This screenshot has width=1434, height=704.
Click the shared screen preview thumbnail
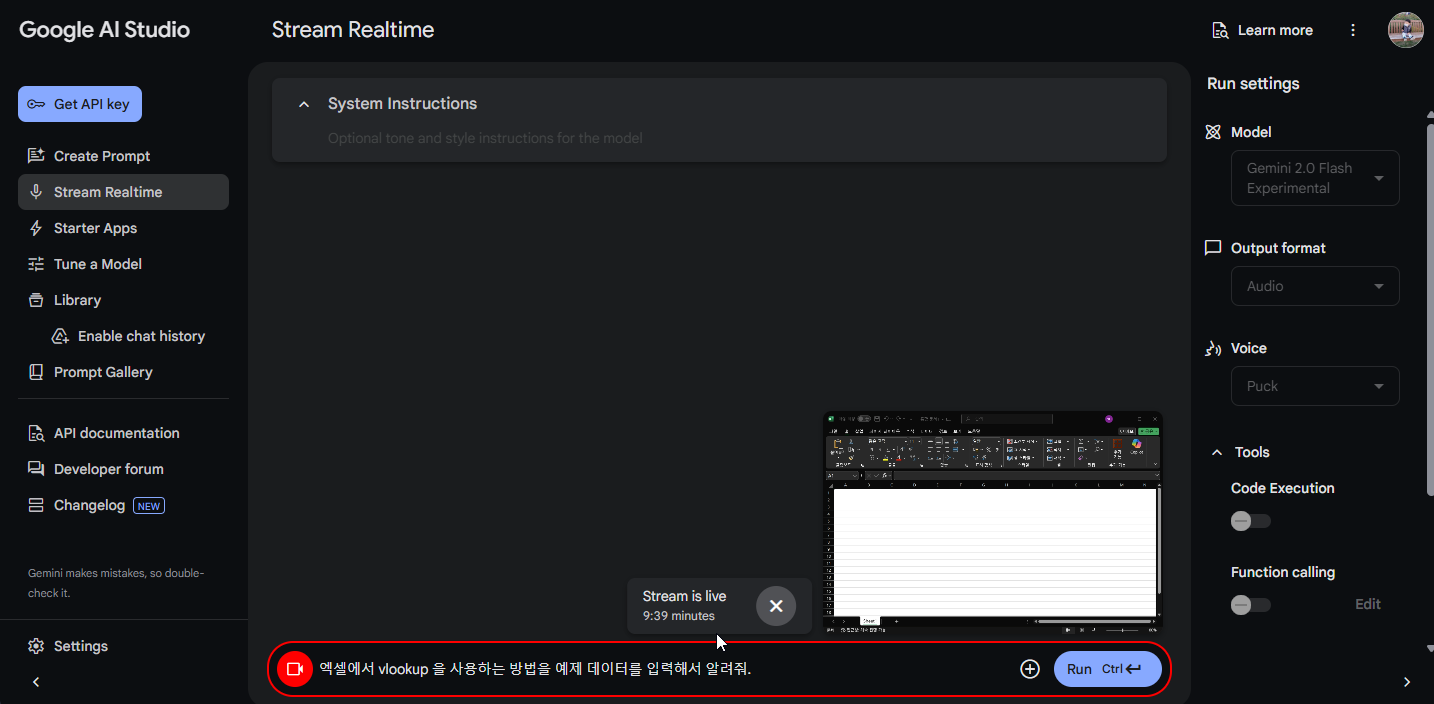(993, 523)
